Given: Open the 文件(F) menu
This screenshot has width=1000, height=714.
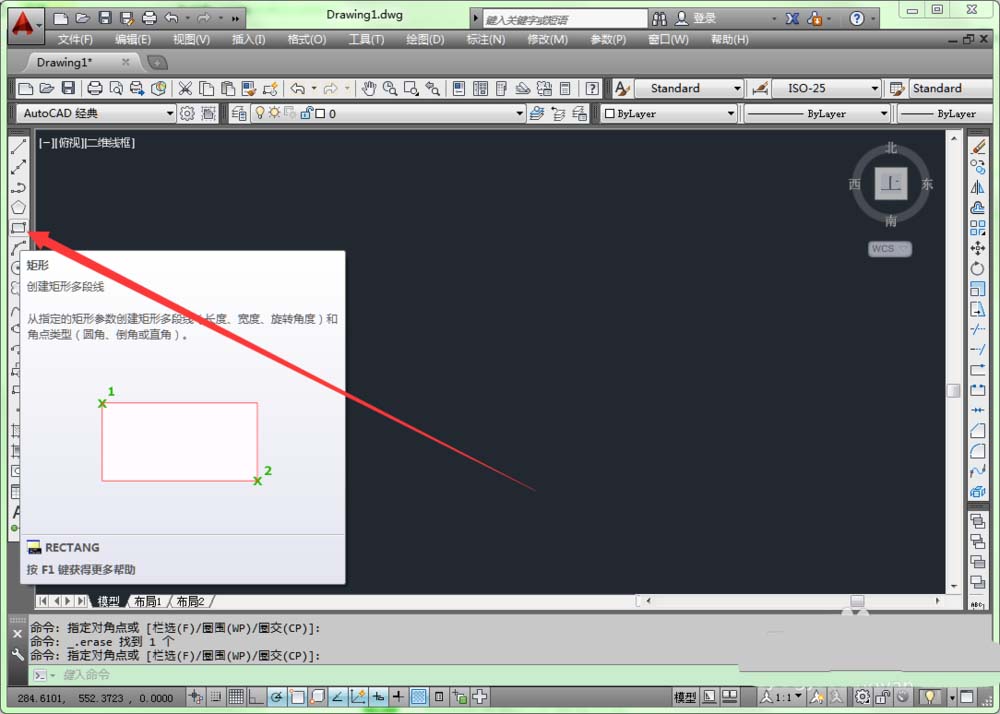Looking at the screenshot, I should (75, 40).
